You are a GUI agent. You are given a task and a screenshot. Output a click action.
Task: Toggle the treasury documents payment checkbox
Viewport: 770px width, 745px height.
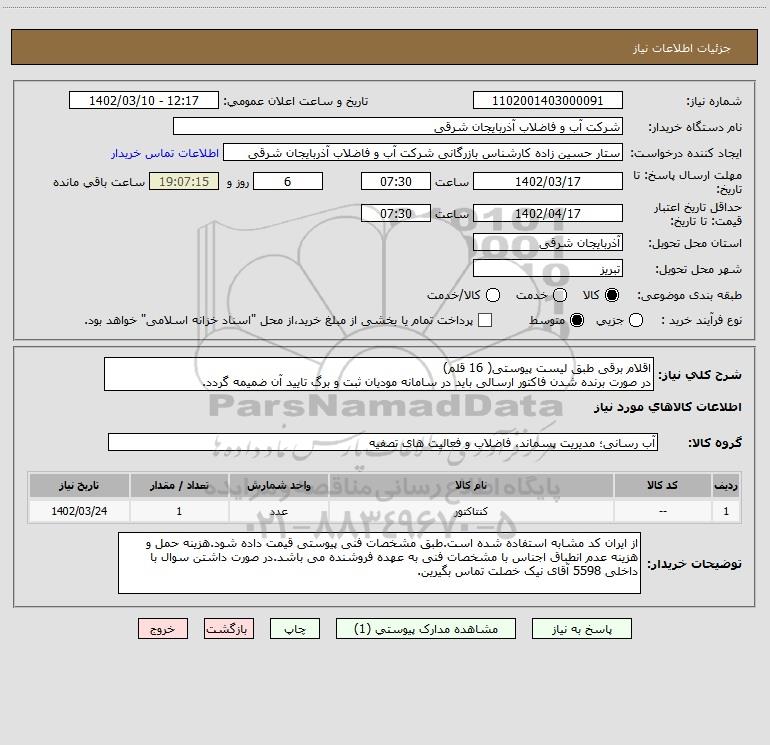485,320
